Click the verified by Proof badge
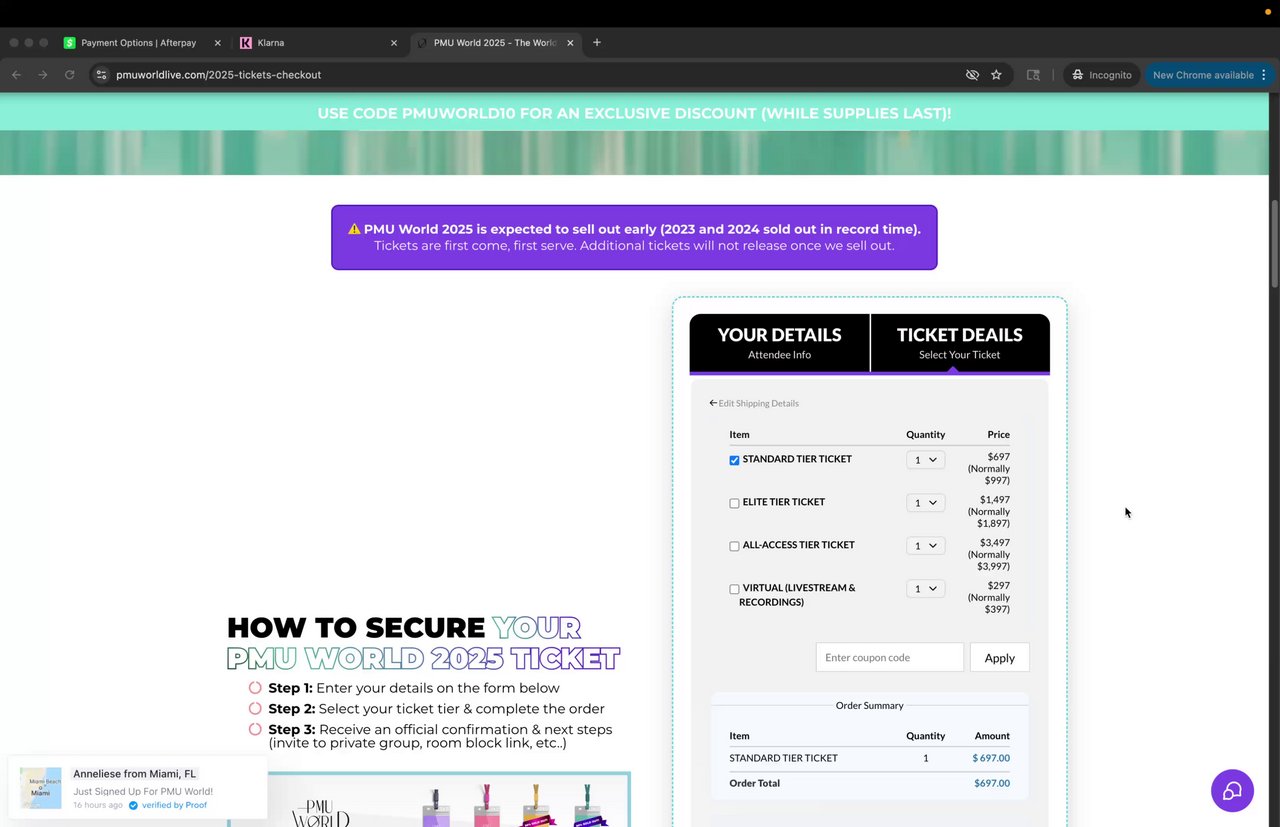 pos(168,805)
